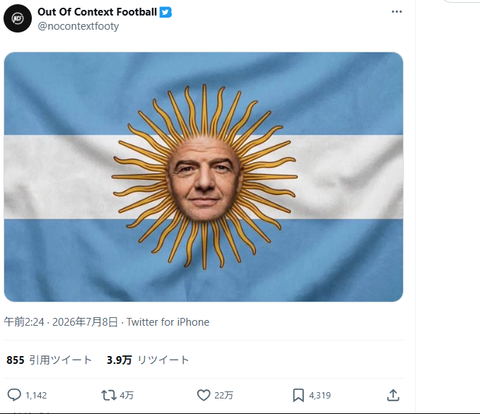Open the Argentina flag image attachment
Screen dimensions: 480x414
tap(203, 177)
